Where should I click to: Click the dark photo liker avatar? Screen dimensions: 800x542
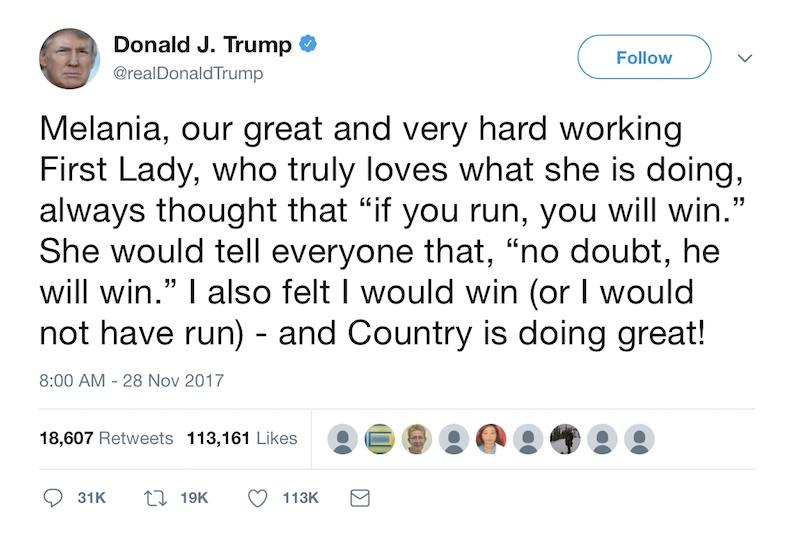tap(565, 439)
